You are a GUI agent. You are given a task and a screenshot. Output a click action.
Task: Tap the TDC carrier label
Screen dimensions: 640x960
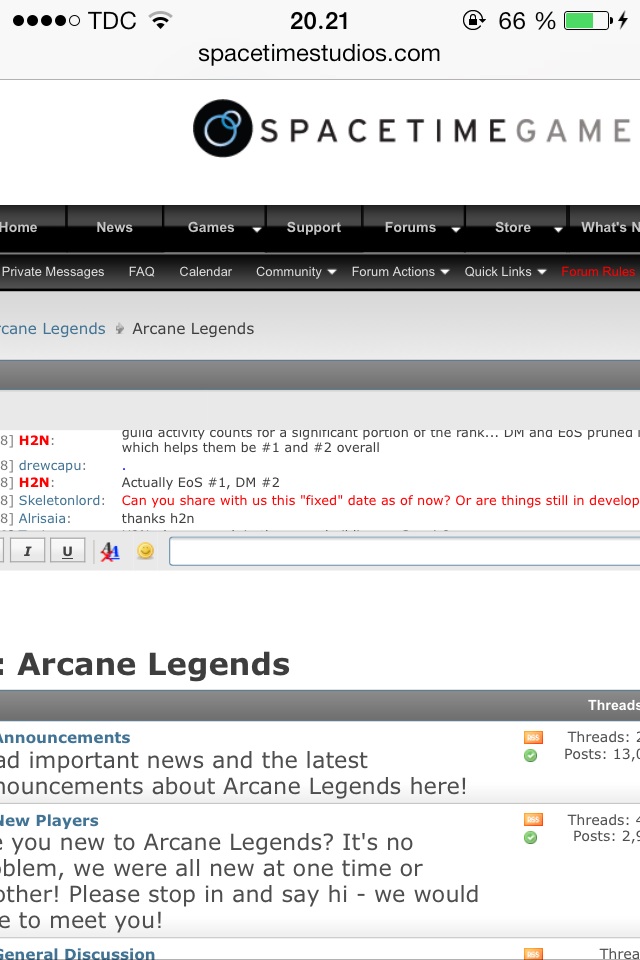(111, 21)
